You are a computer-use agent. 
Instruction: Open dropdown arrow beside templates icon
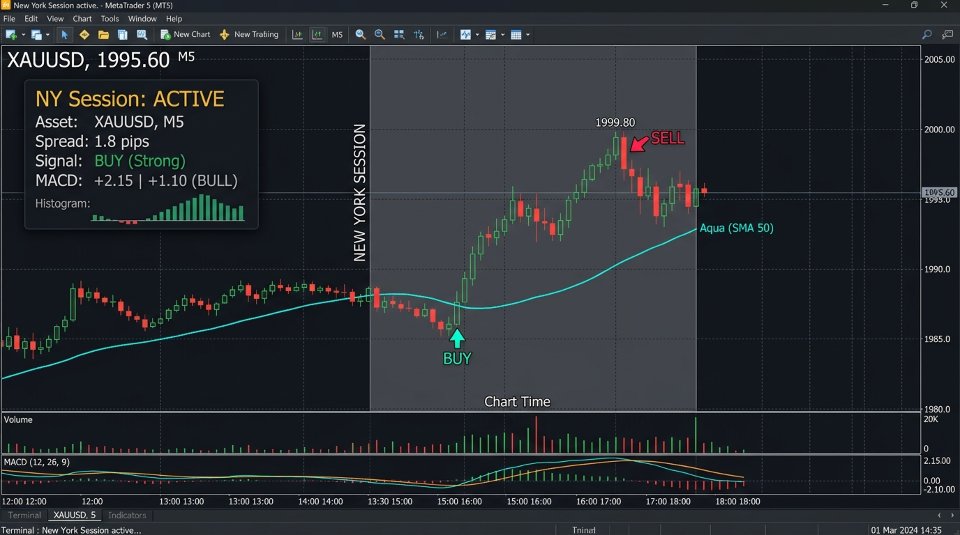click(x=503, y=35)
